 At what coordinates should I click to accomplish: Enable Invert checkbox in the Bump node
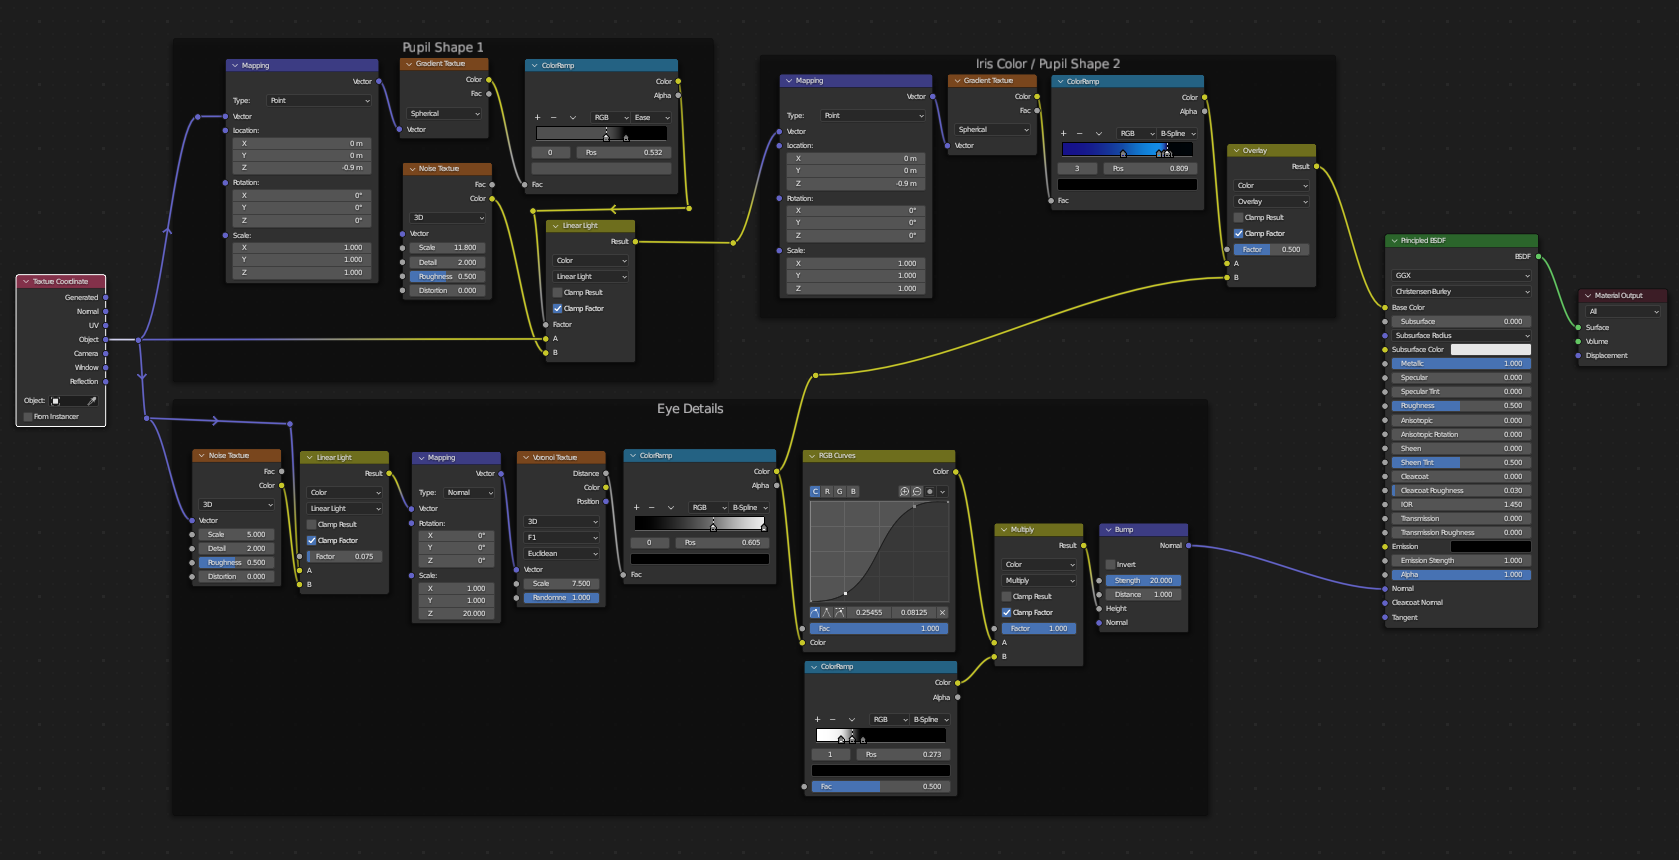[x=1110, y=565]
